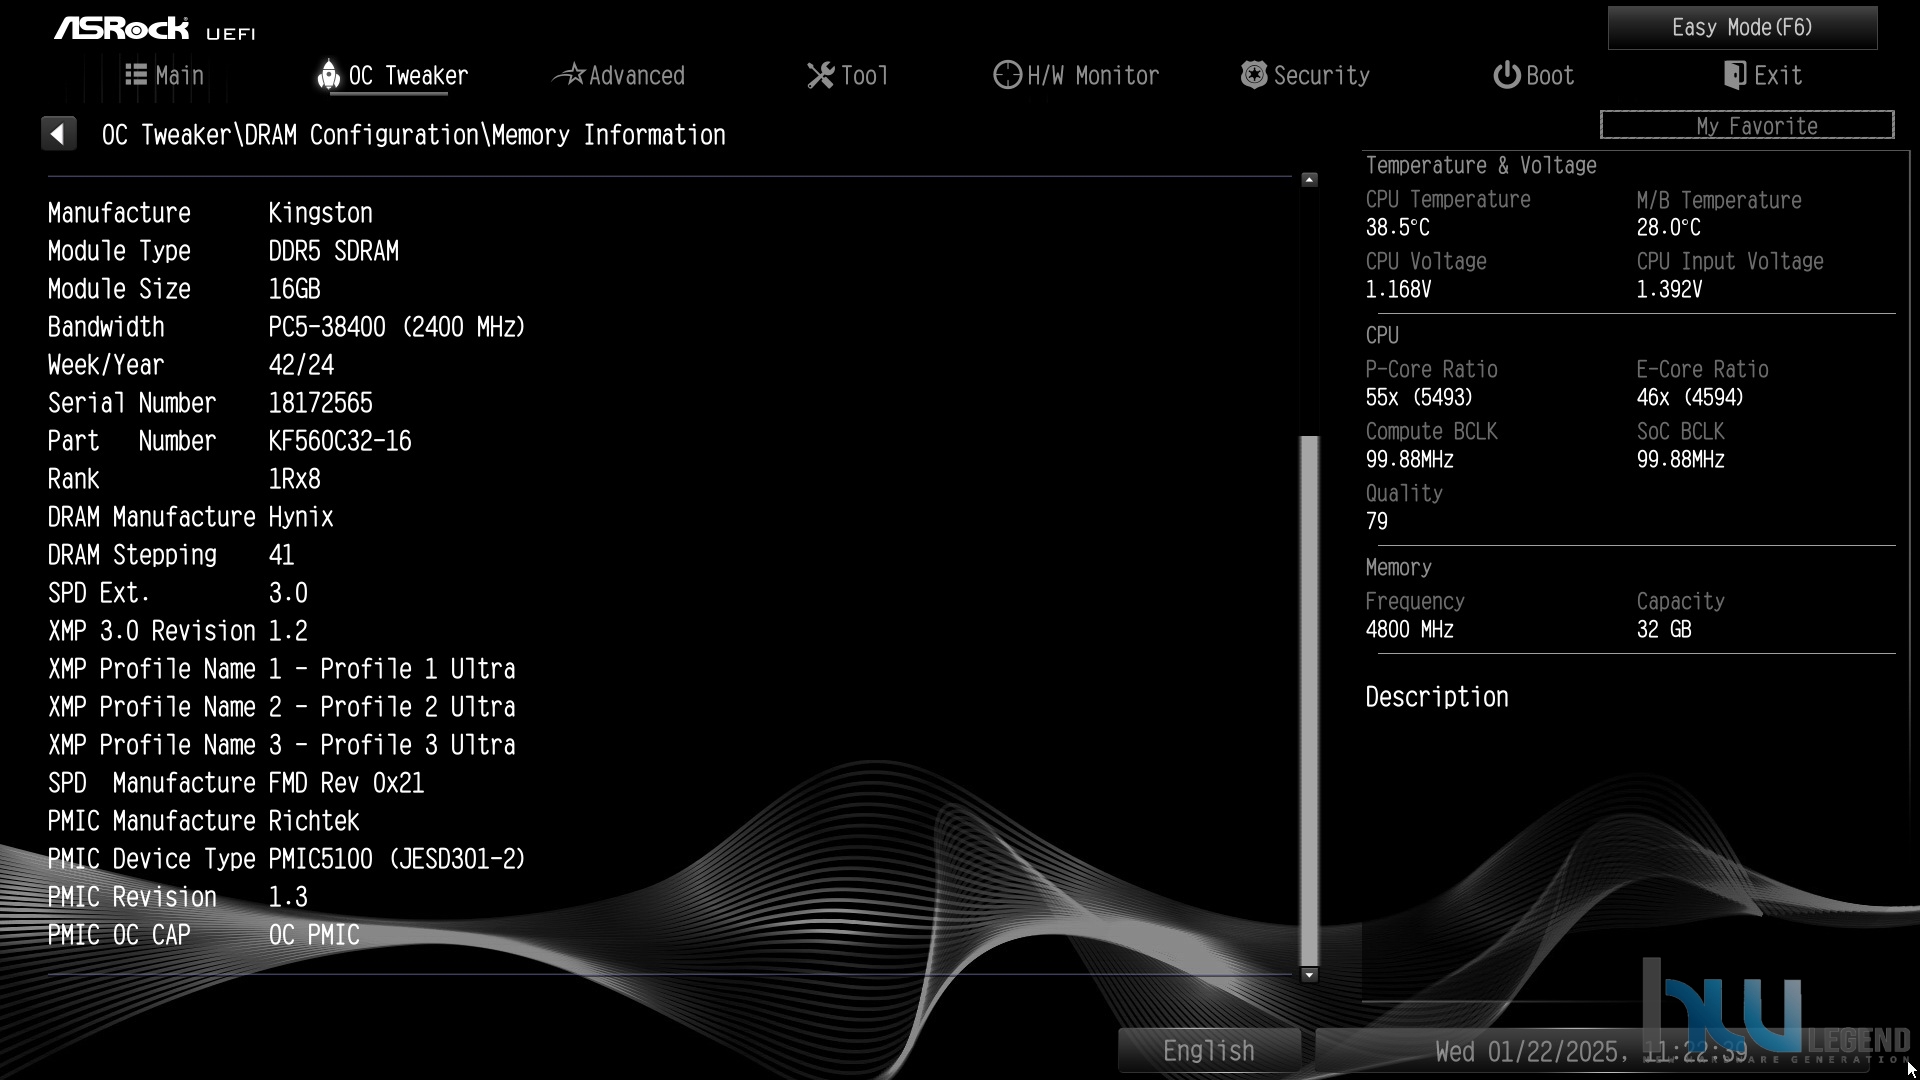The width and height of the screenshot is (1920, 1080).
Task: Click the date and time display
Action: (1591, 1052)
